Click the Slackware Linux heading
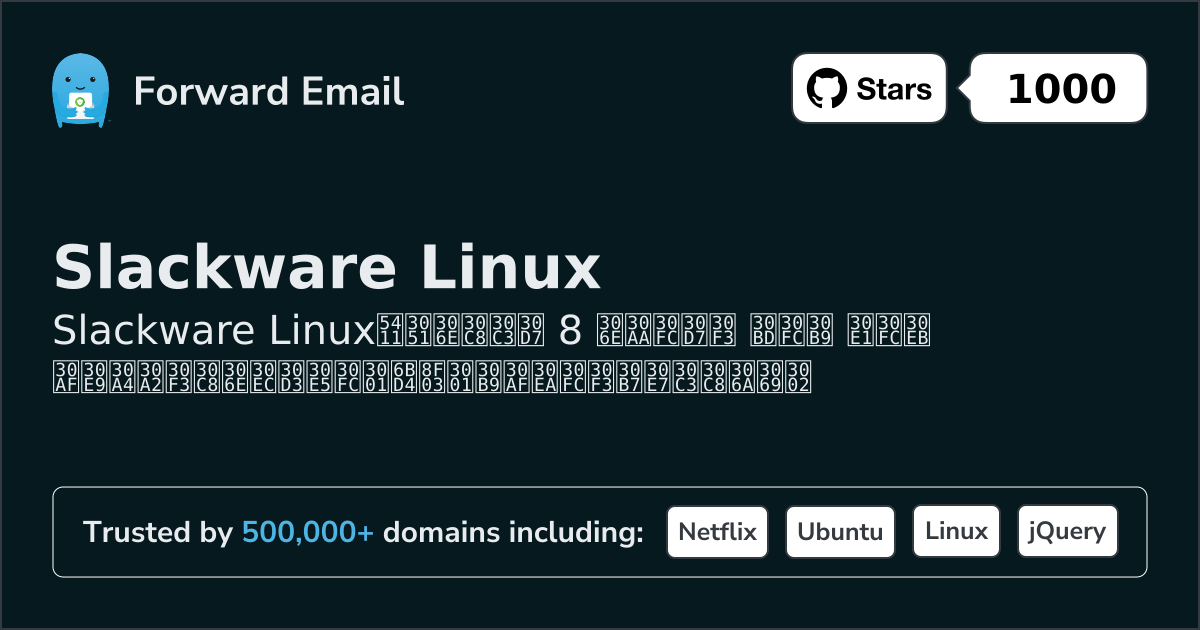The height and width of the screenshot is (630, 1200). point(328,266)
